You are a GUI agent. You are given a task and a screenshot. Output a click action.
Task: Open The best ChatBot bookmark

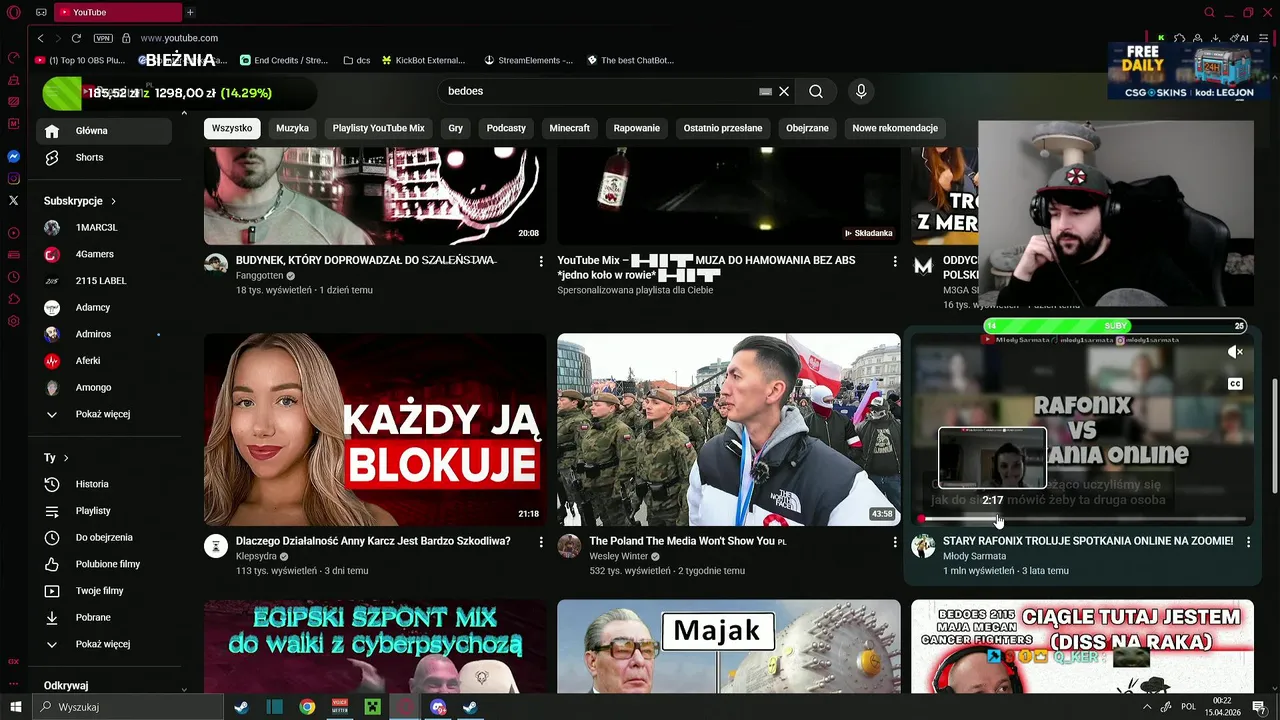[x=630, y=60]
